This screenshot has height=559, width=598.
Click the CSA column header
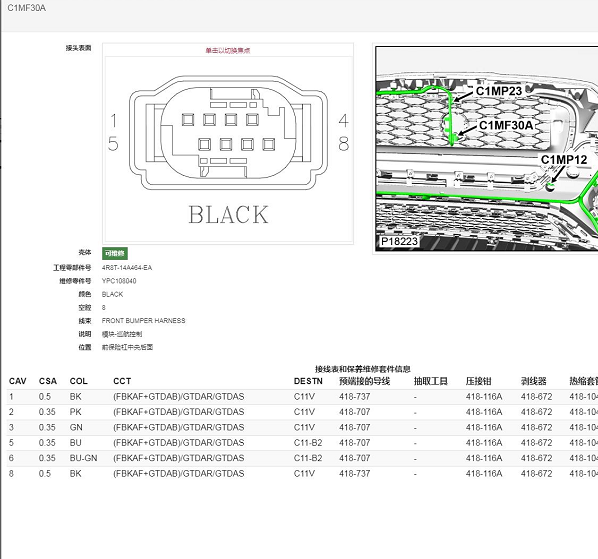[x=48, y=381]
